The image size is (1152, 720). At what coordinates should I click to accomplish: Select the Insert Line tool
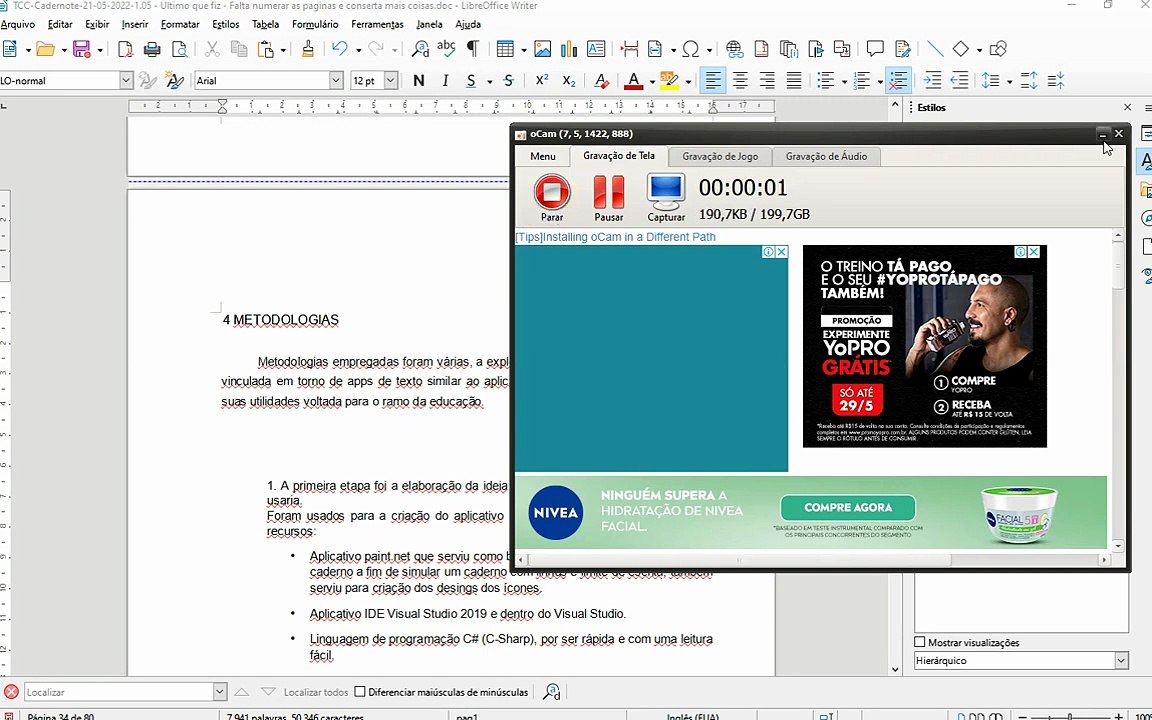tap(935, 49)
